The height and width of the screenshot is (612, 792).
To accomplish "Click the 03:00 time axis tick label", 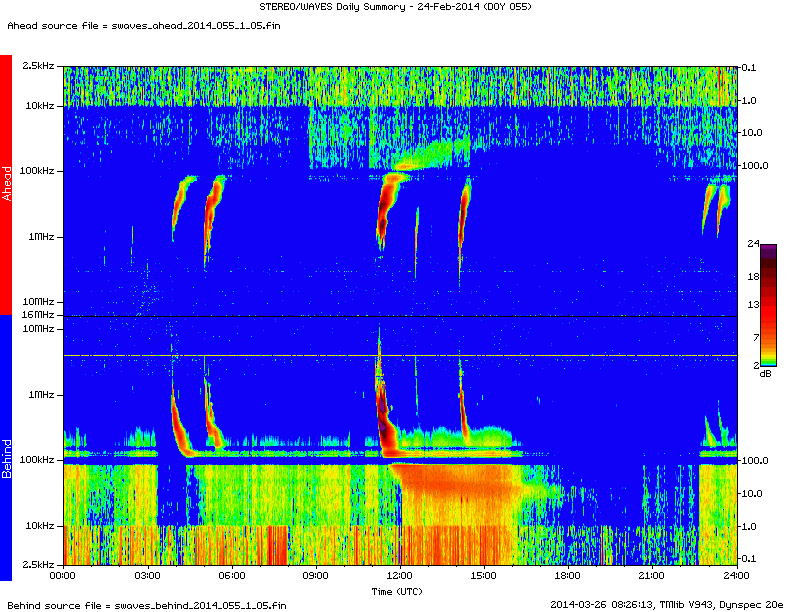I will [x=147, y=576].
